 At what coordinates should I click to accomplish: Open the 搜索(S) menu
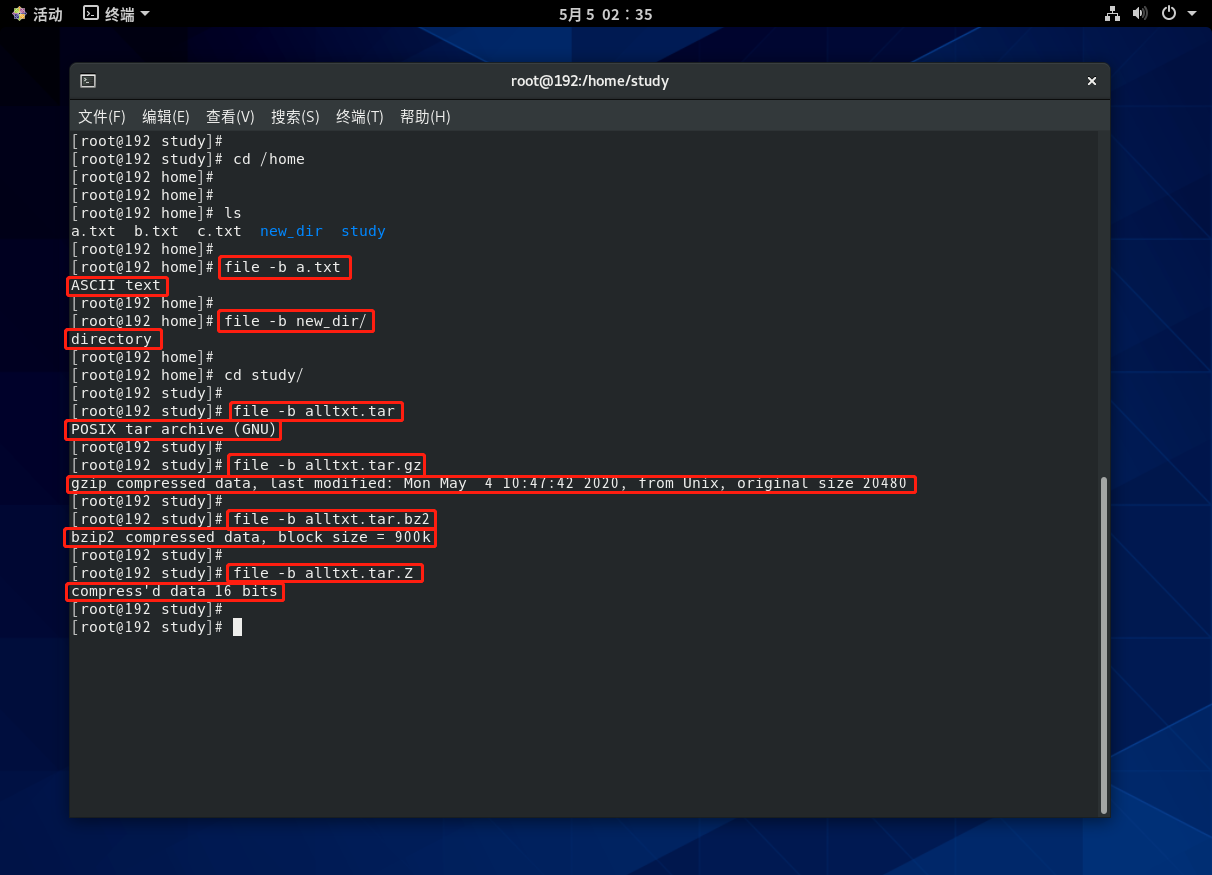pos(295,117)
